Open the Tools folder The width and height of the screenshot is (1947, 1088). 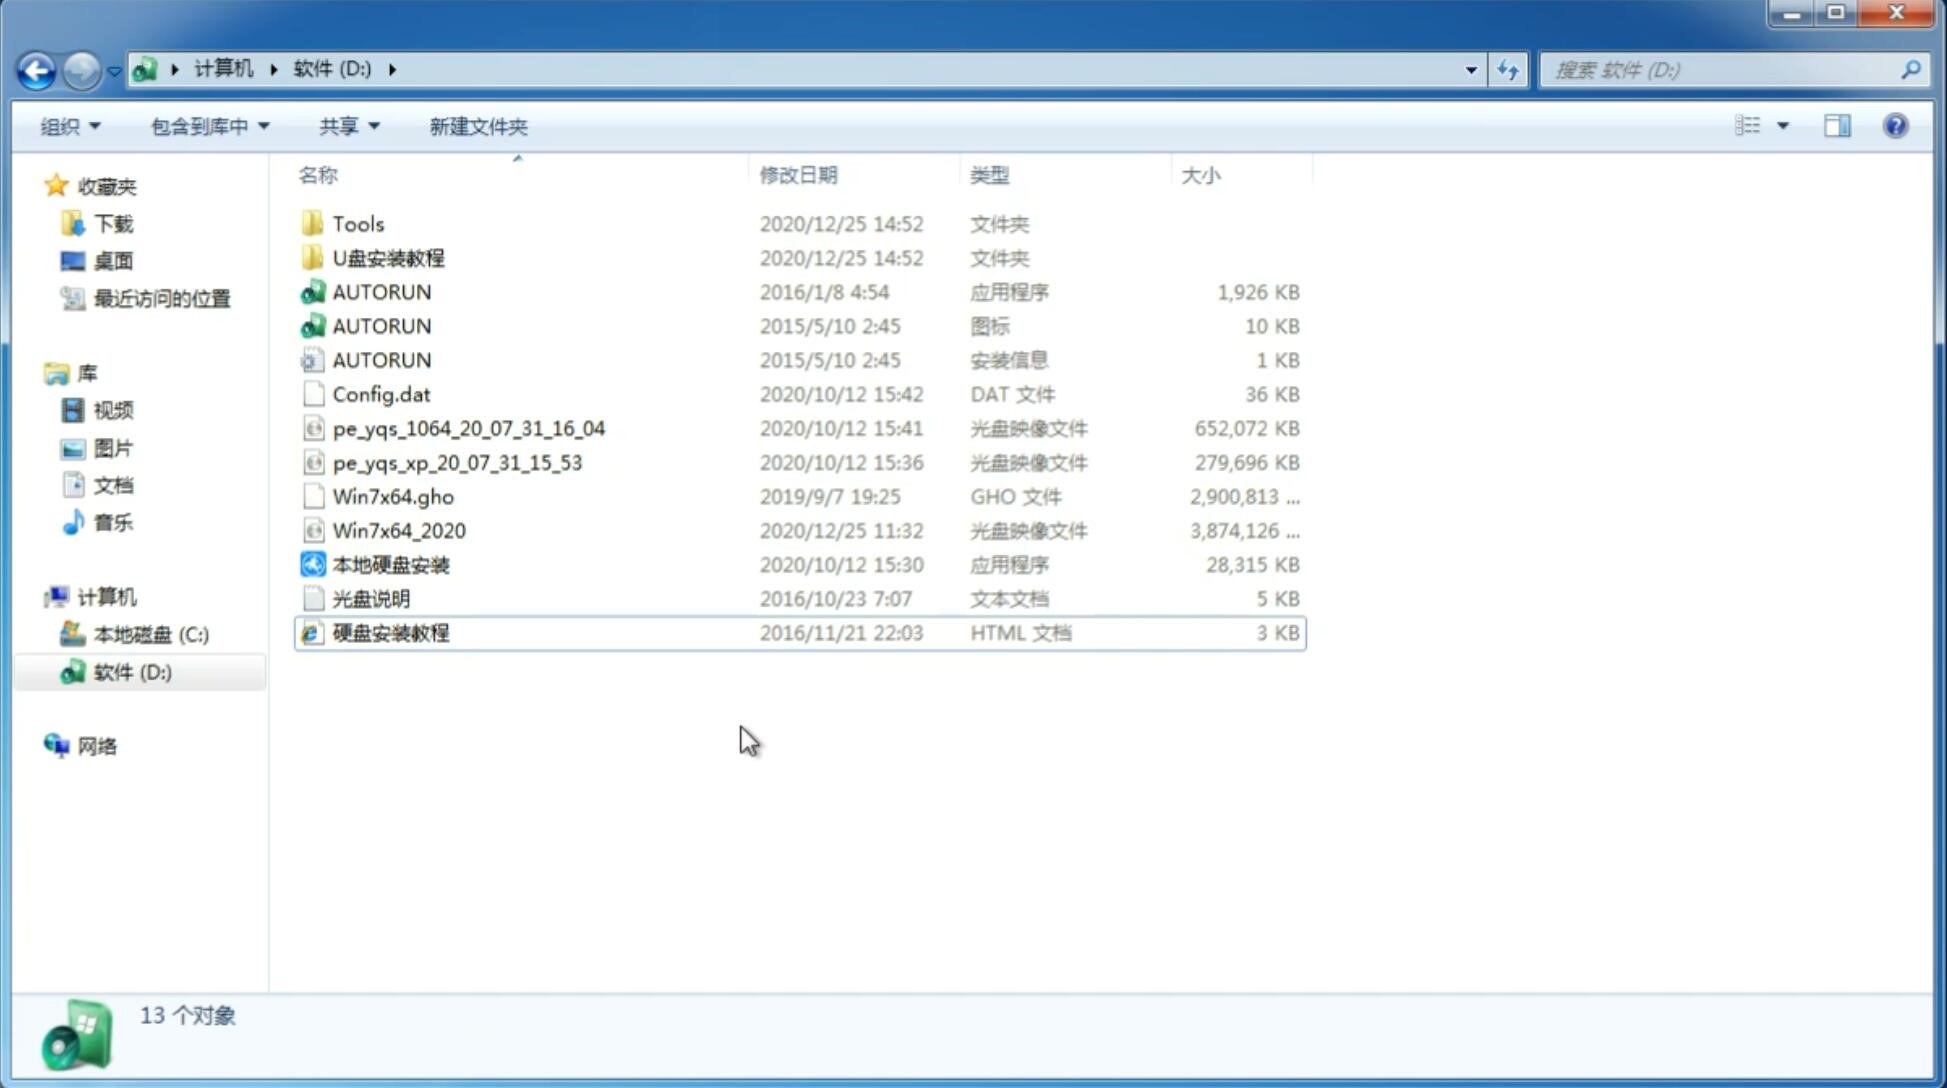pyautogui.click(x=358, y=223)
